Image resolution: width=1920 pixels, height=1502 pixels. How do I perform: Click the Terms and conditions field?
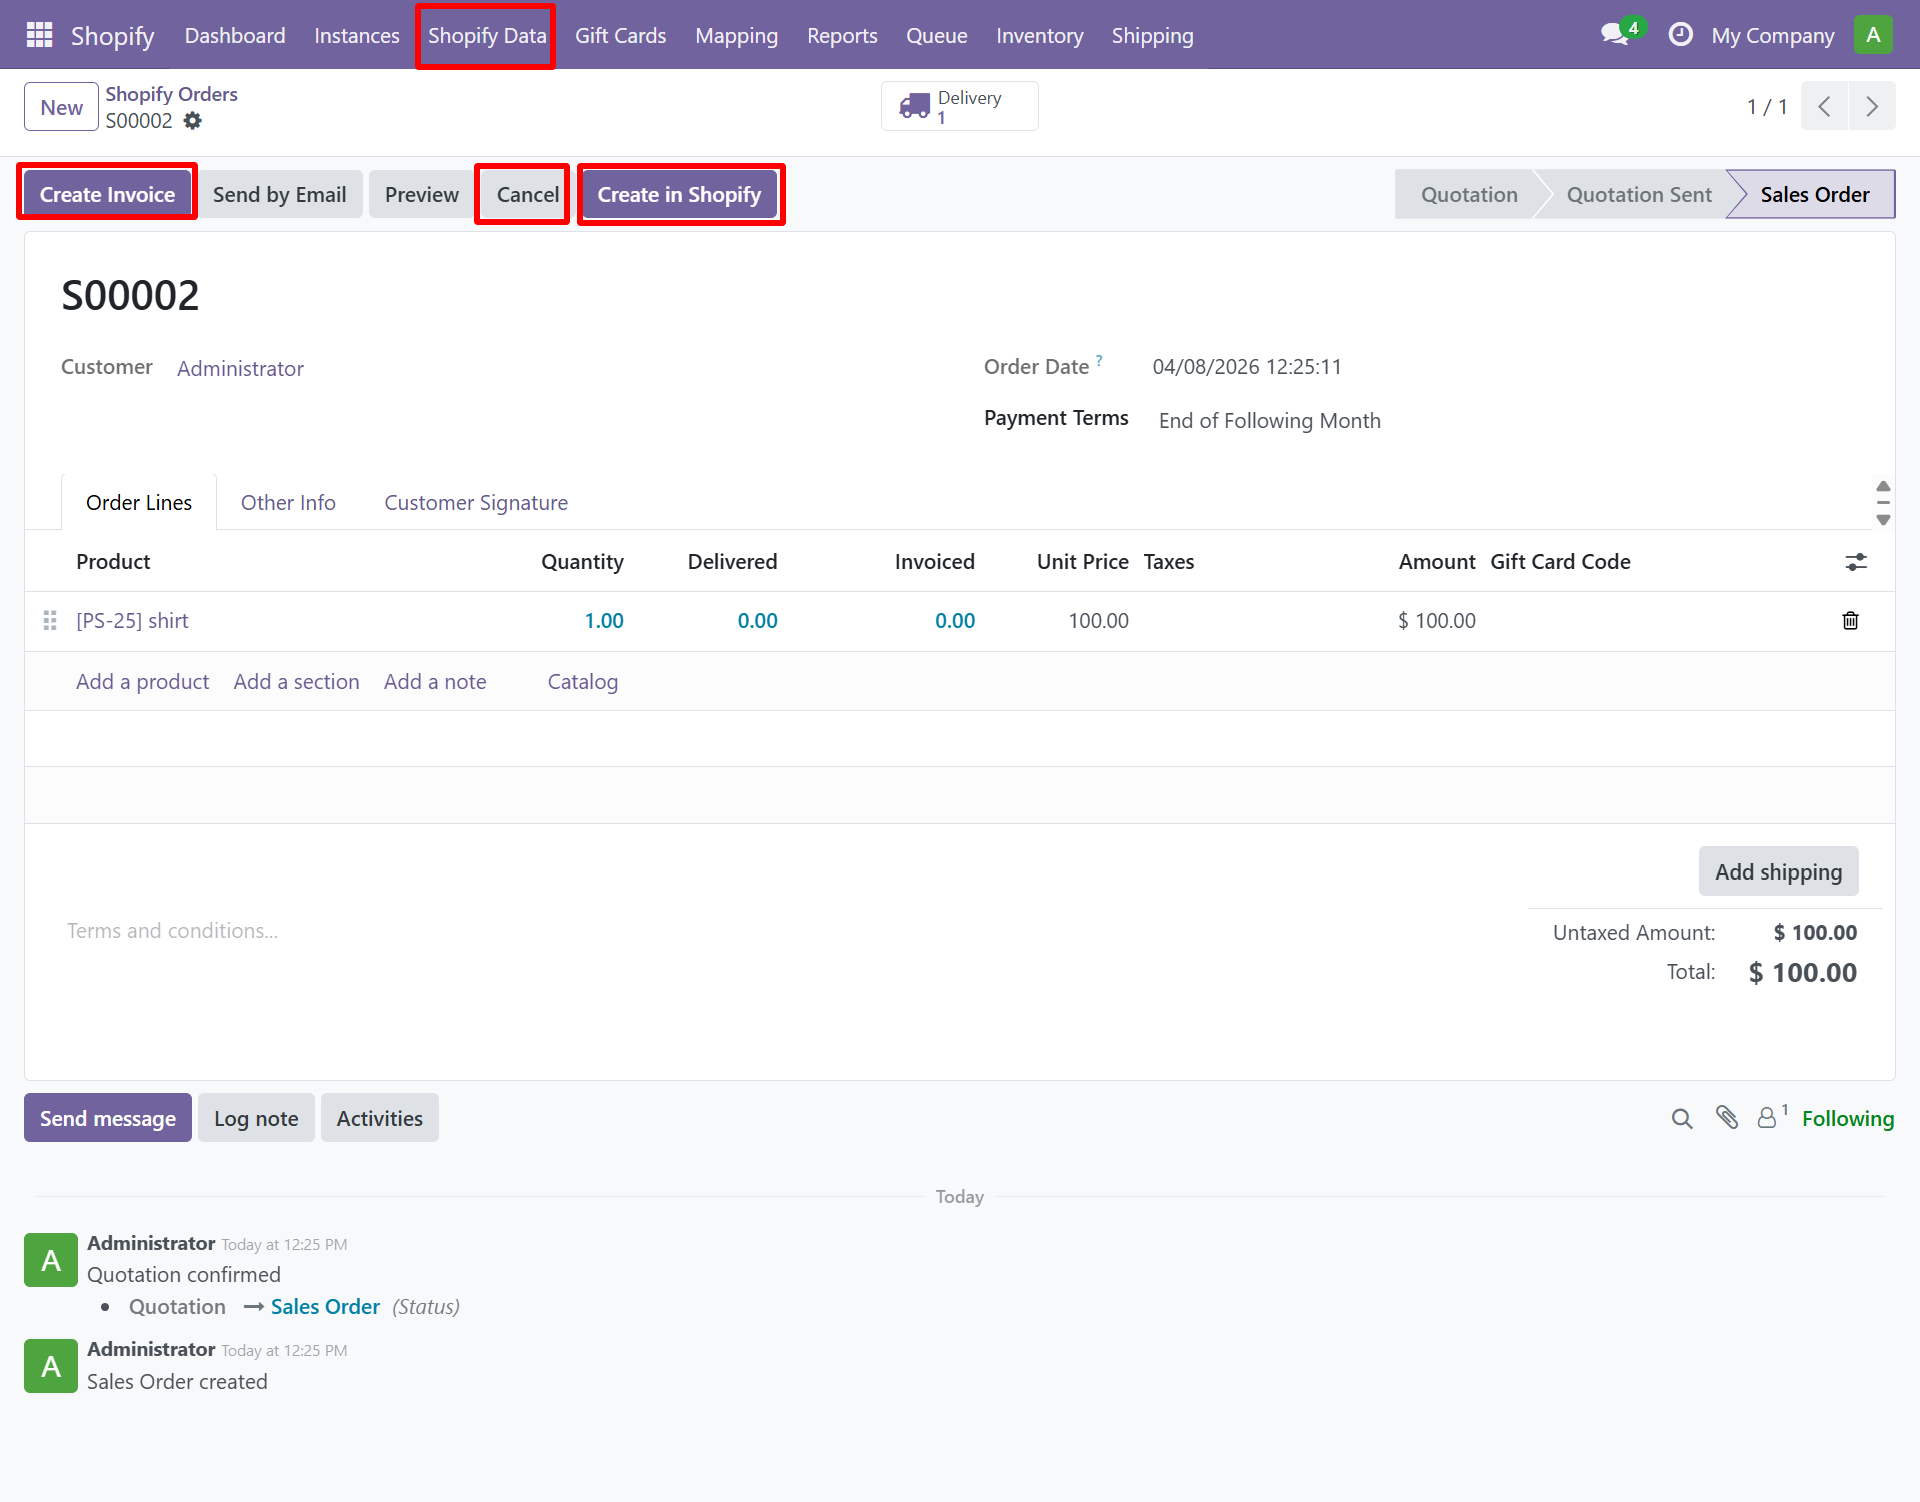172,930
